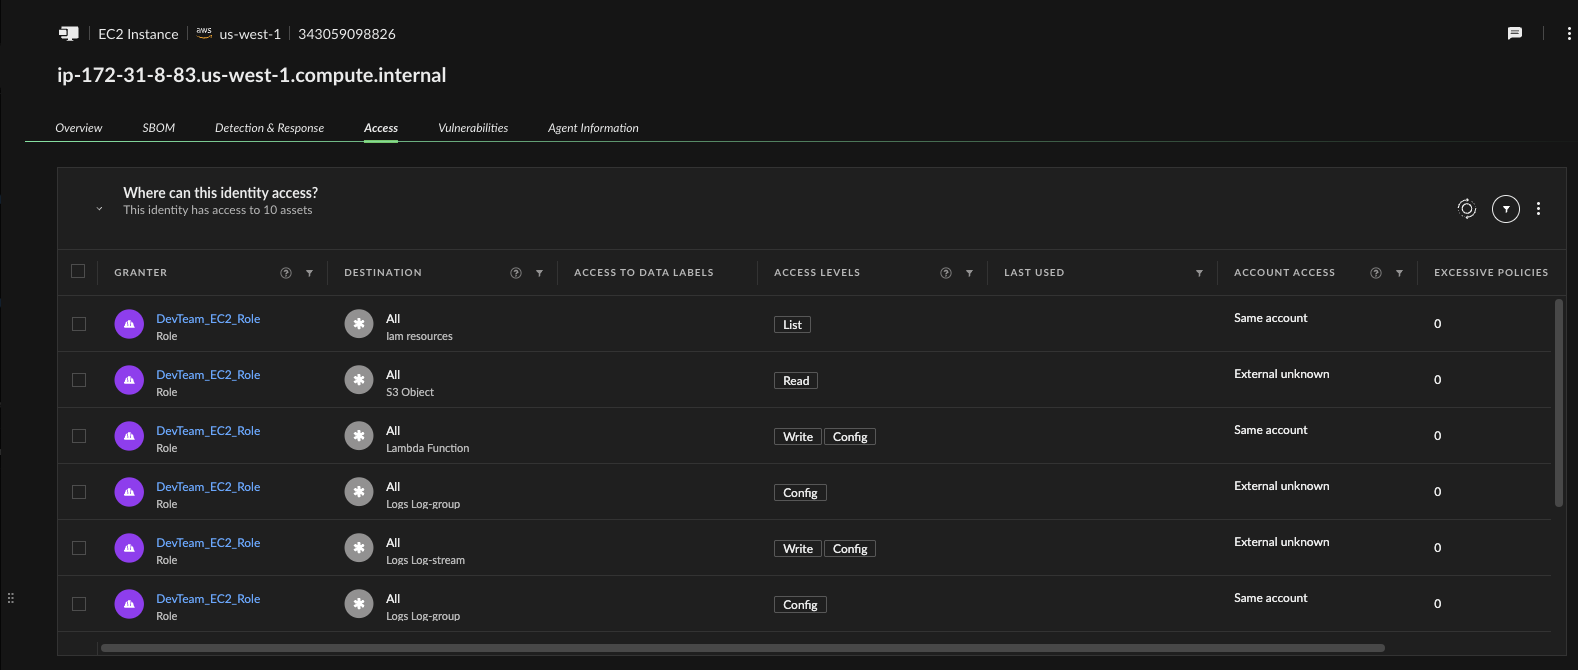
Task: Open the access panel kebab menu
Action: click(x=1538, y=208)
